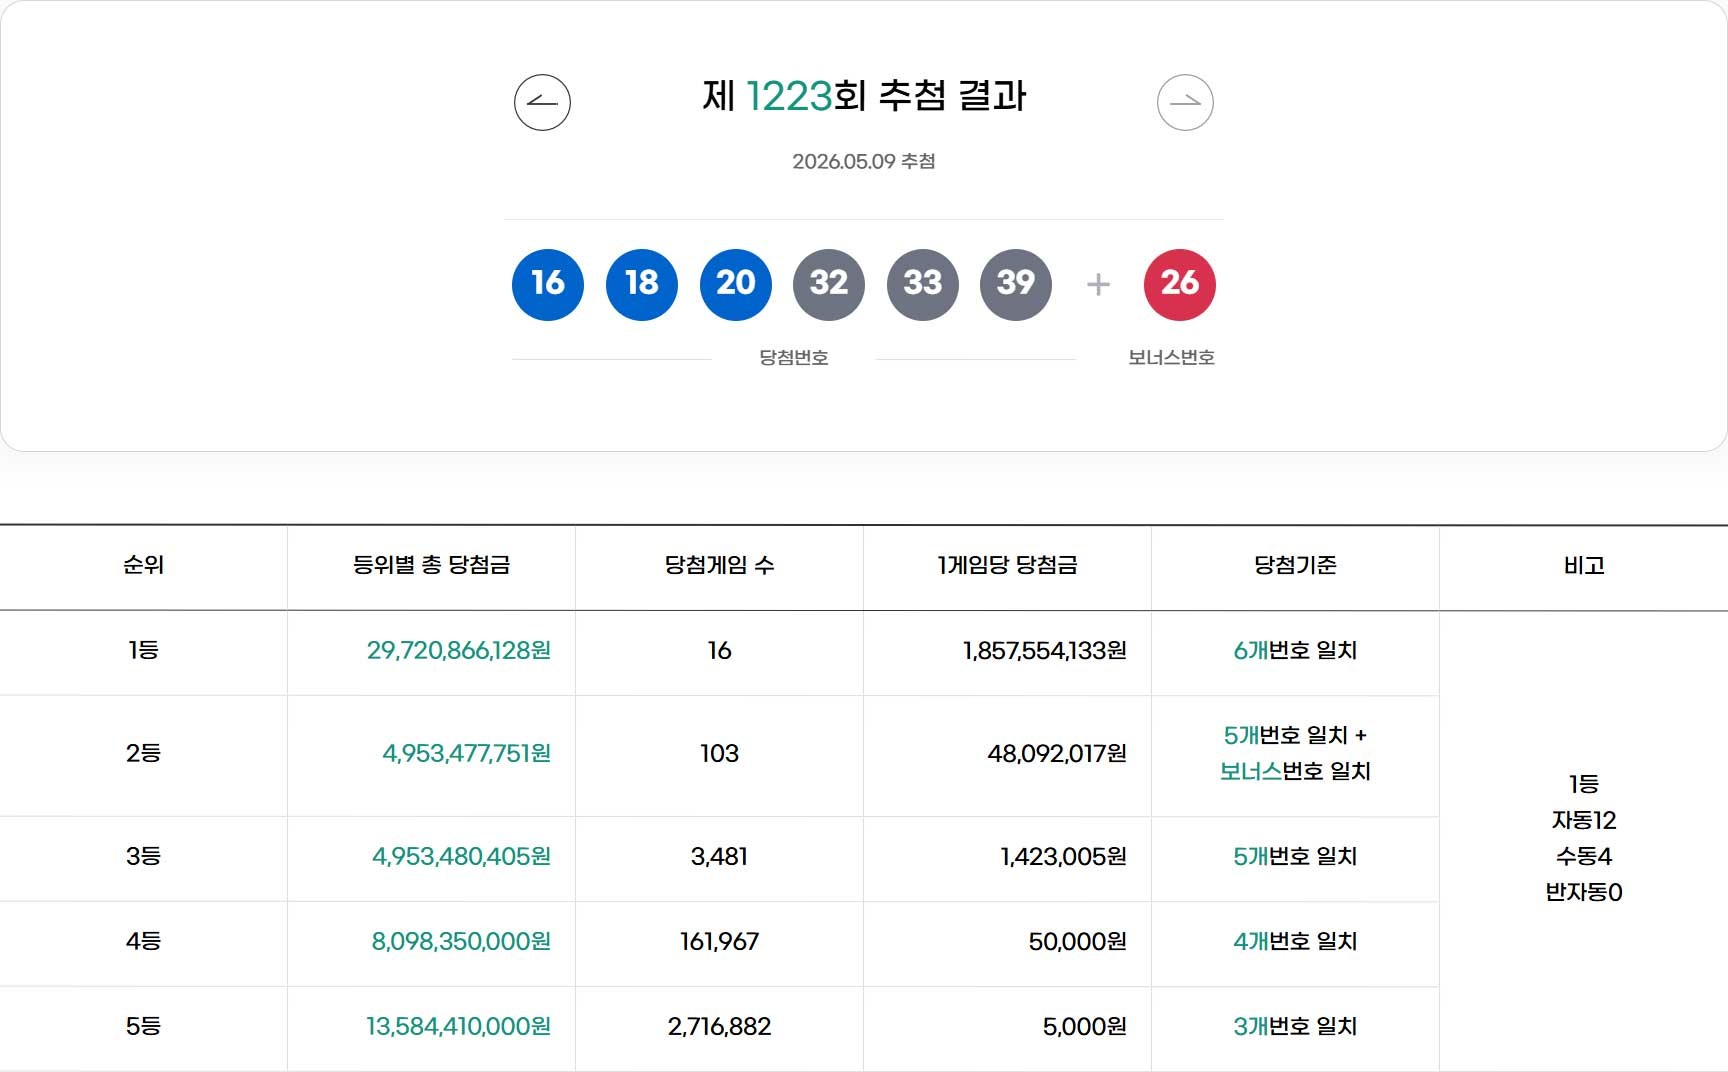The image size is (1728, 1072).
Task: Click the plus sign before the bonus ball
Action: (1098, 285)
